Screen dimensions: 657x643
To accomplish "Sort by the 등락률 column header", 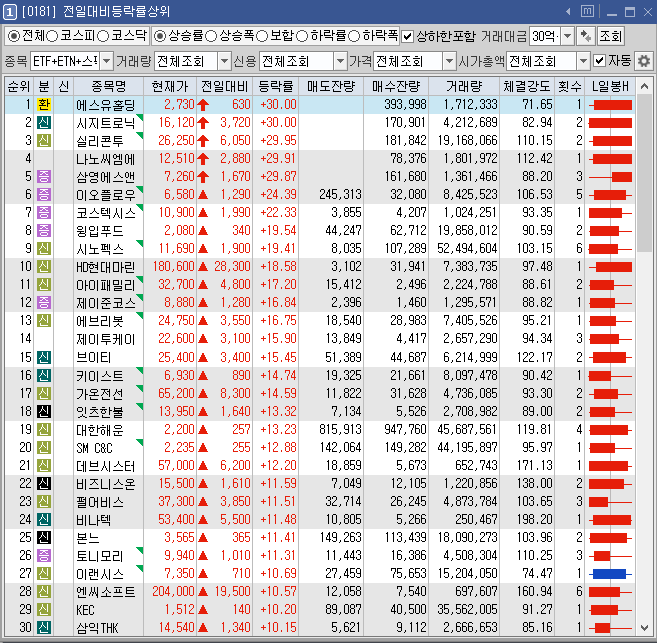I will [x=275, y=86].
